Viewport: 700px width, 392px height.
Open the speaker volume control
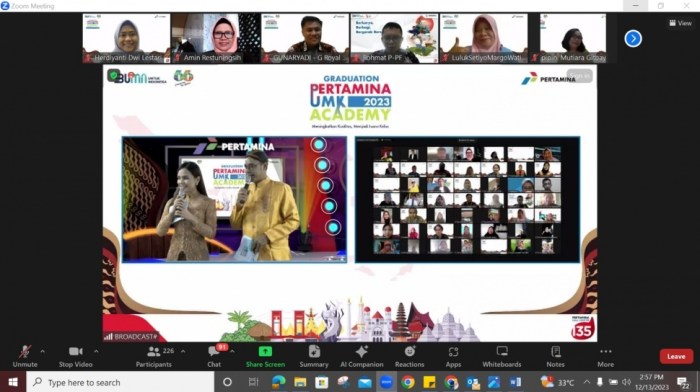[626, 382]
